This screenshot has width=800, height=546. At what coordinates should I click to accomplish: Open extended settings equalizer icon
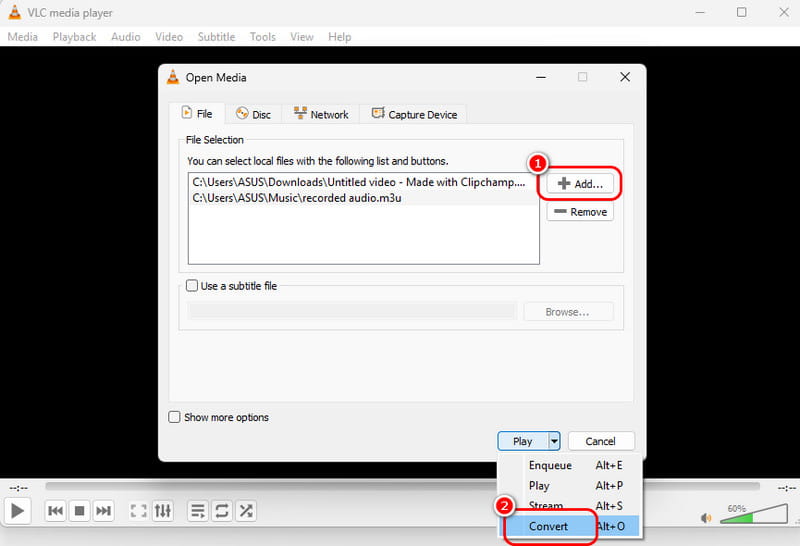pos(163,511)
